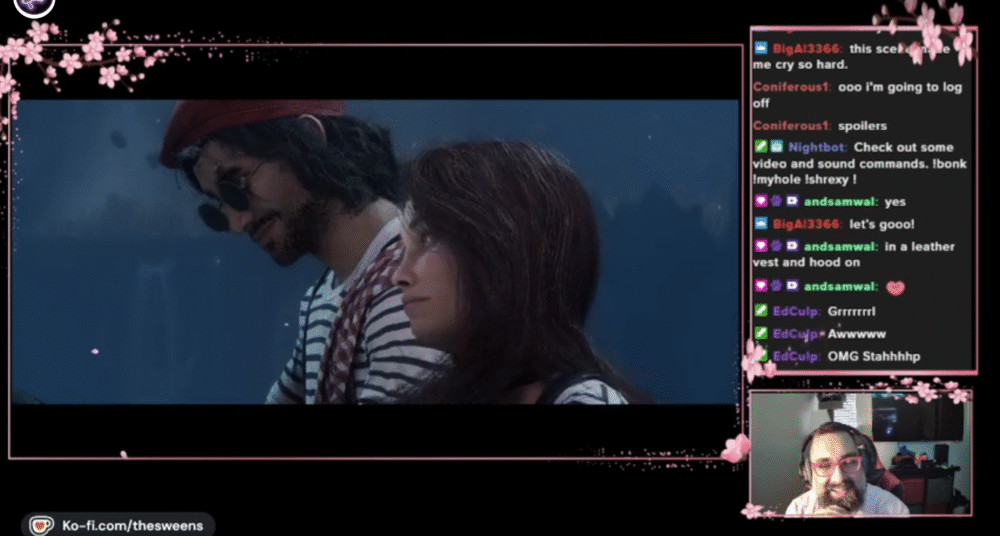Click Coniferous1's name on "ooo i'm going" message
1000x536 pixels.
pos(791,87)
